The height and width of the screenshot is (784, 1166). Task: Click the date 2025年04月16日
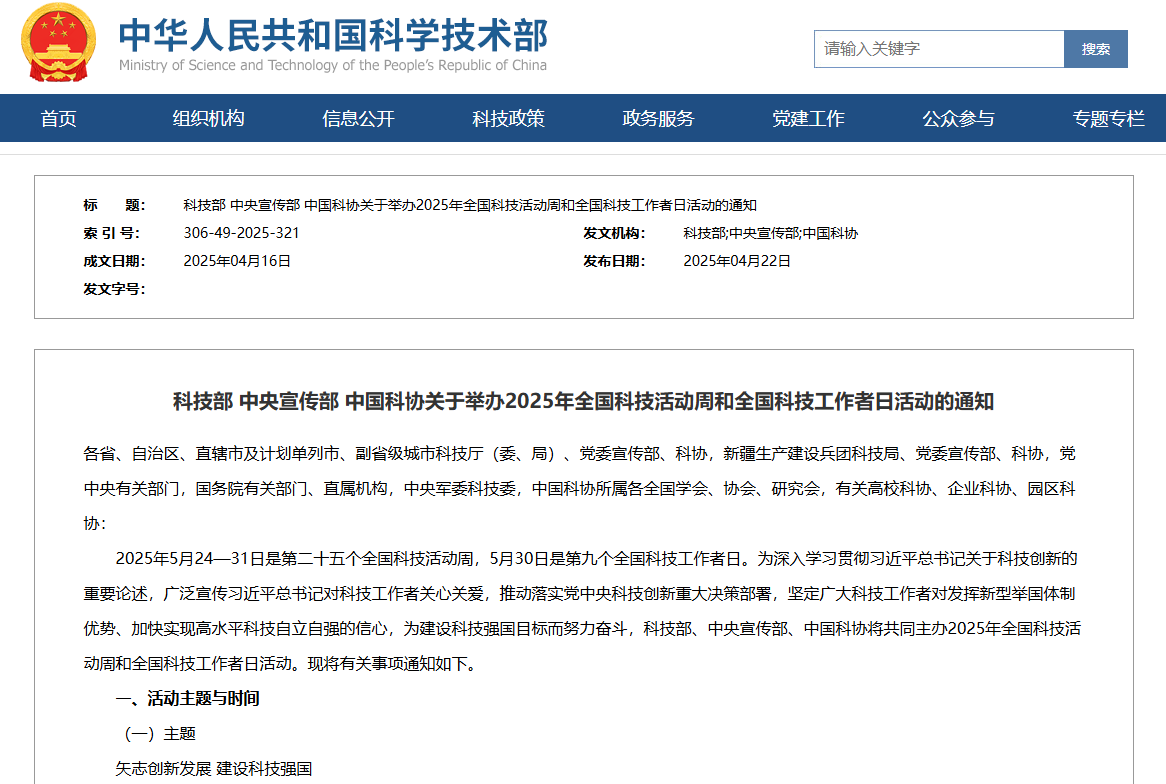coord(237,261)
